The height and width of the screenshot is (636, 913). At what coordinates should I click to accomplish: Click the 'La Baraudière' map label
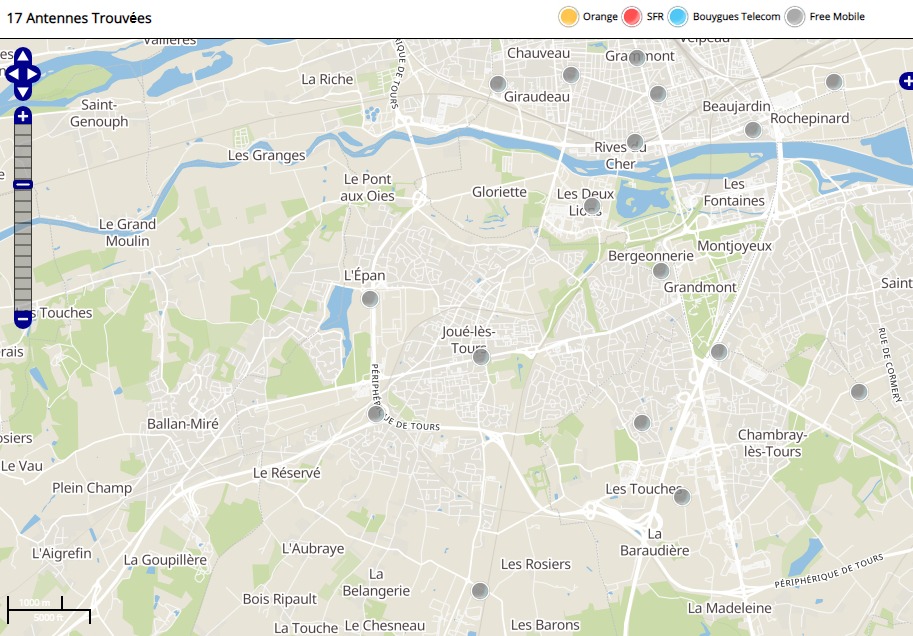654,542
